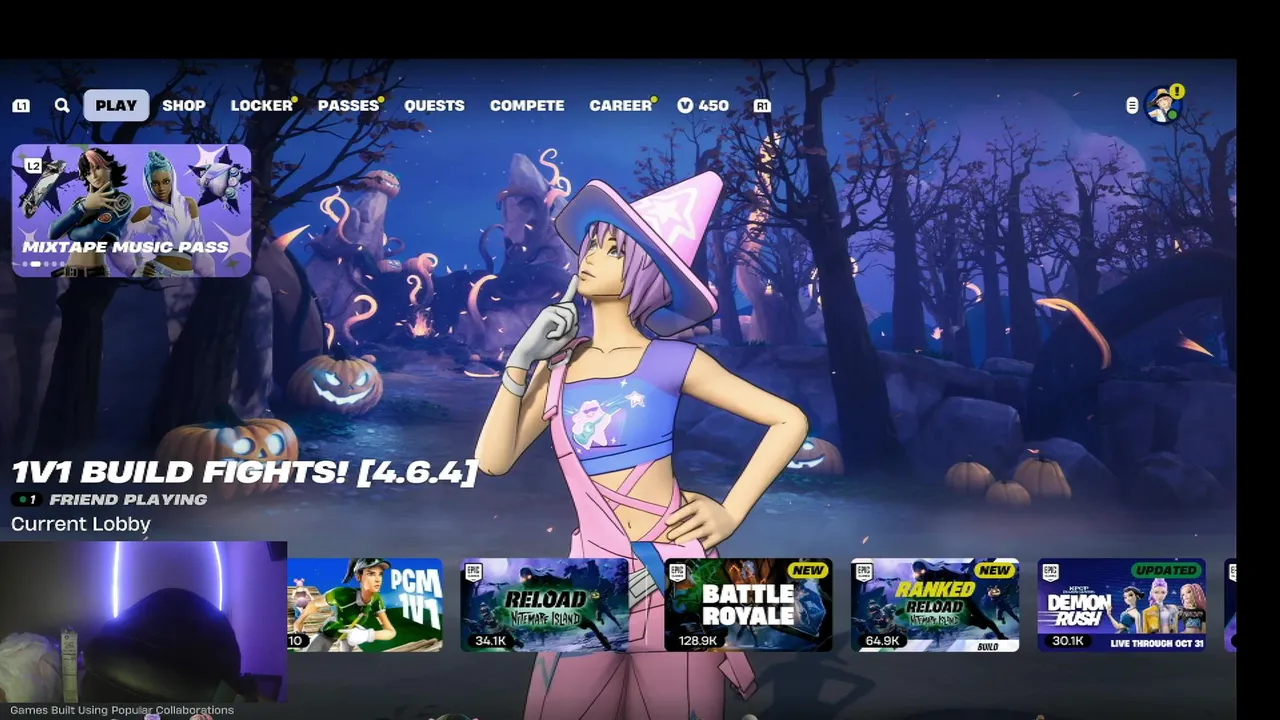The image size is (1280, 720).
Task: Click the Epic logo on Ranked Reload tile
Action: click(863, 572)
